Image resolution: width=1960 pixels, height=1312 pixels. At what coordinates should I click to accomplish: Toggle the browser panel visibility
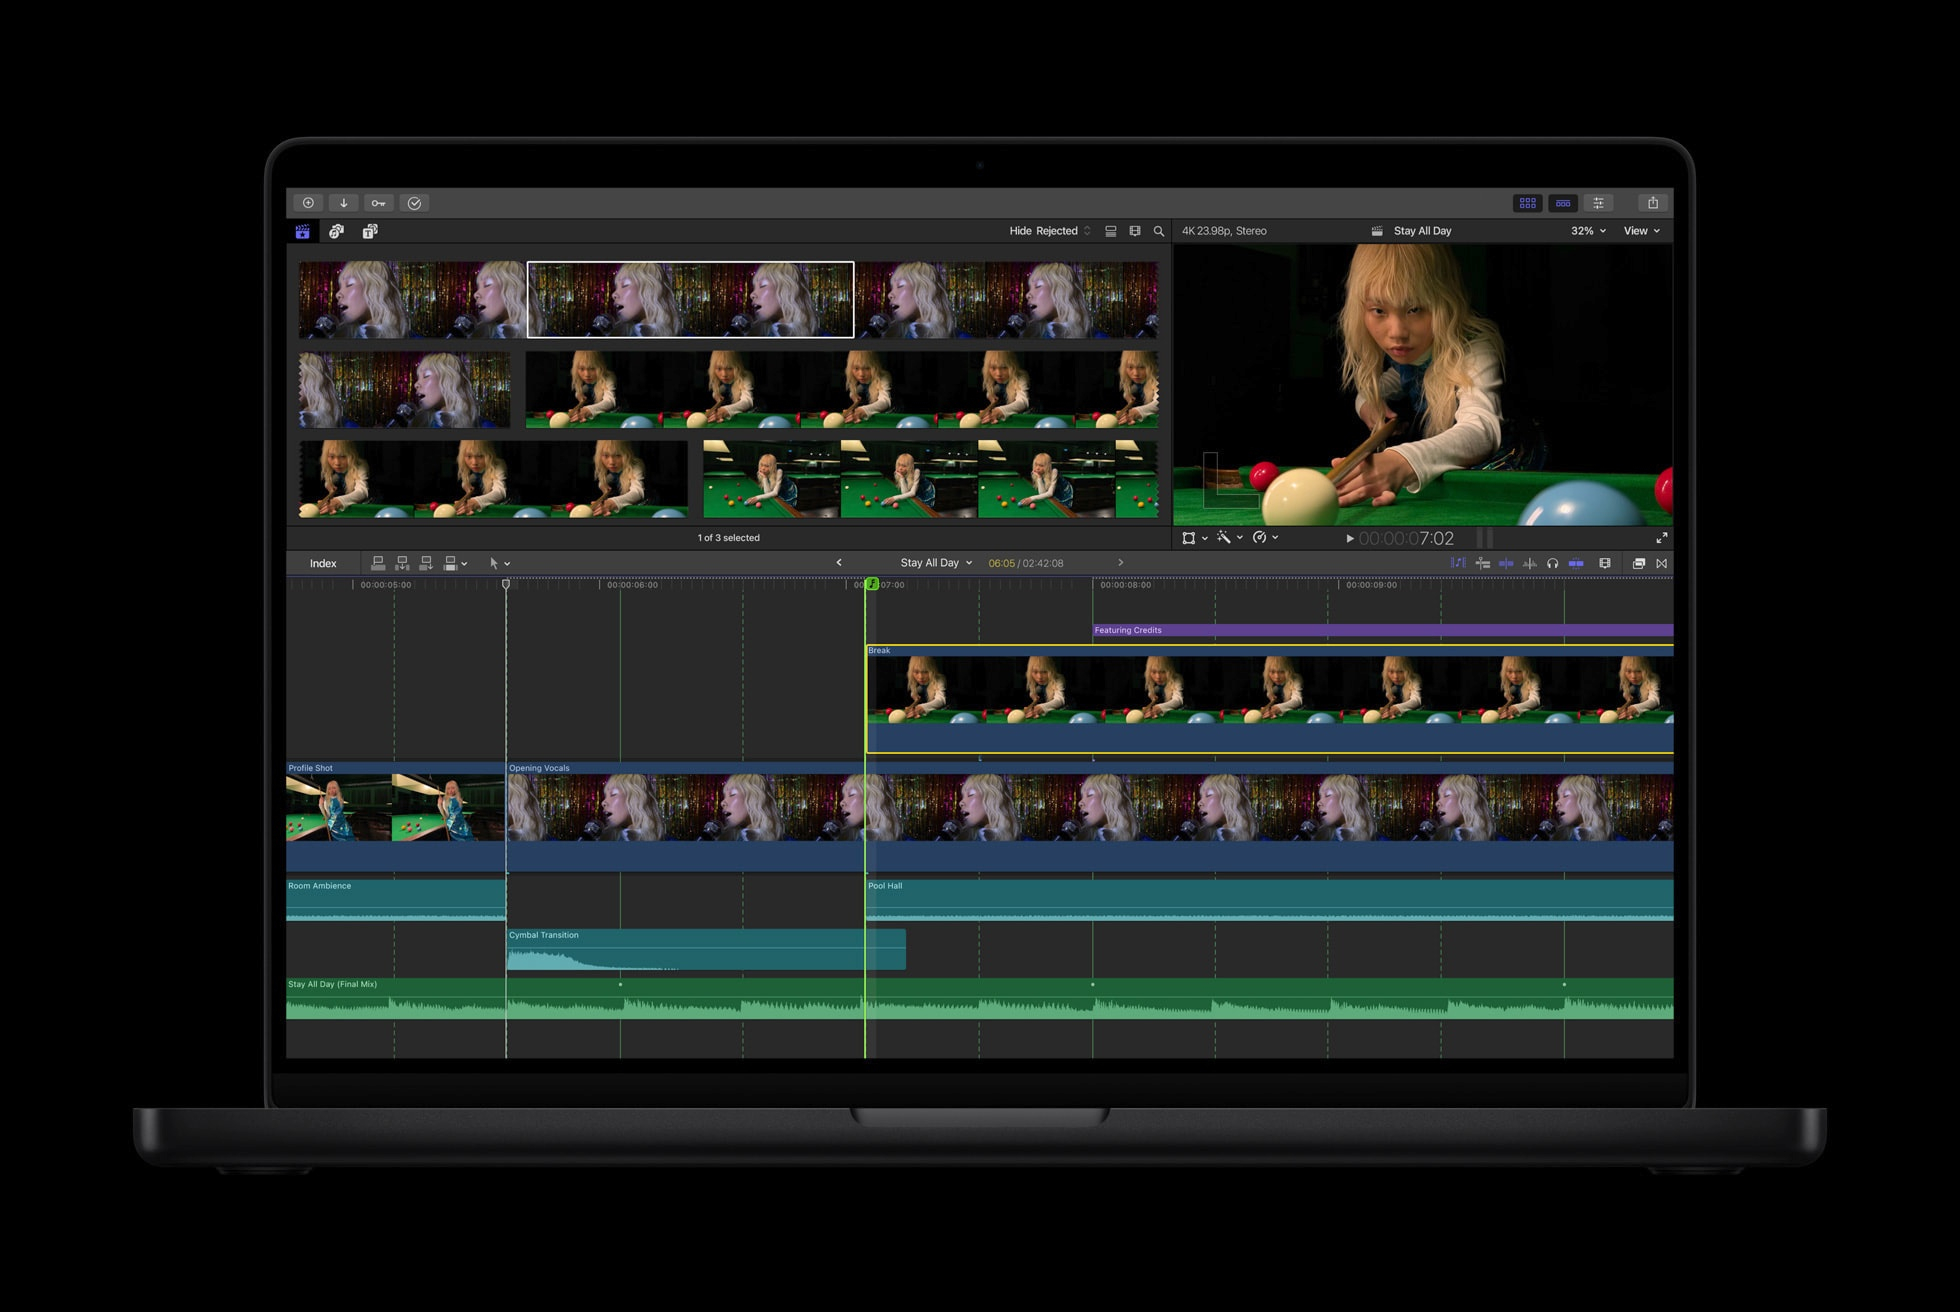point(1527,203)
